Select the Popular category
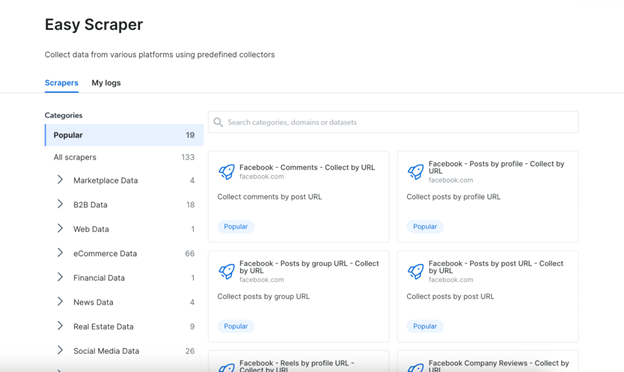This screenshot has width=624, height=372. click(124, 135)
